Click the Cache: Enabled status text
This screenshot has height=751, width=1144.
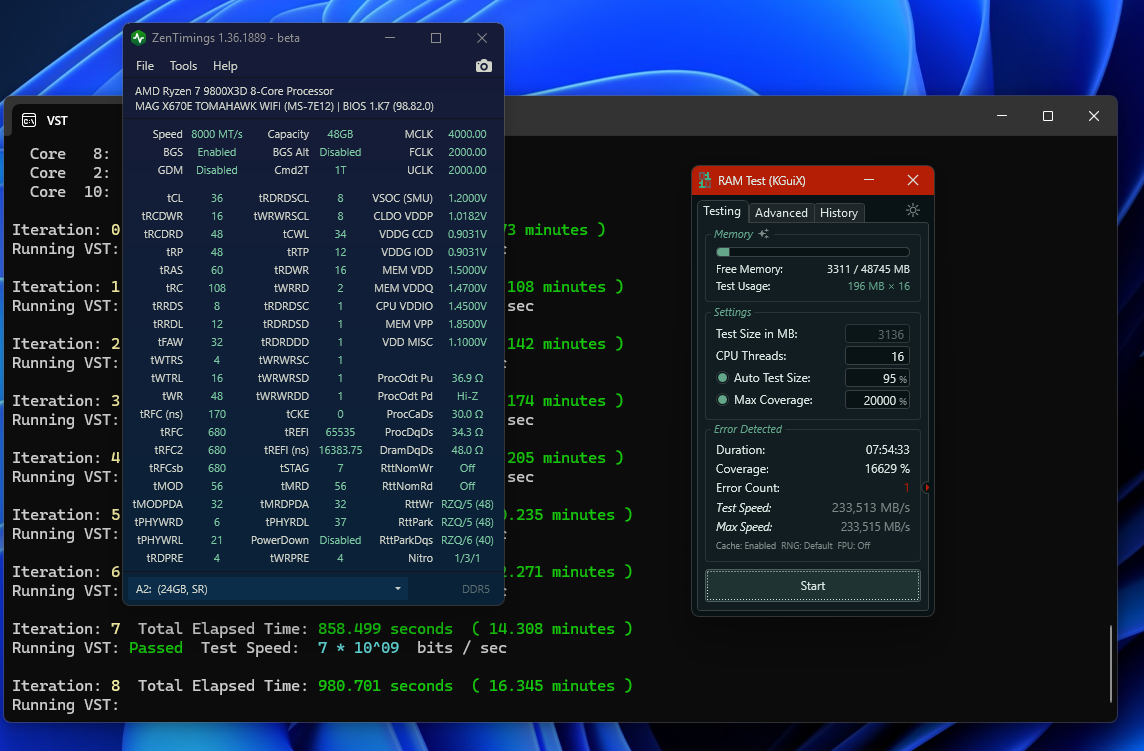point(746,545)
